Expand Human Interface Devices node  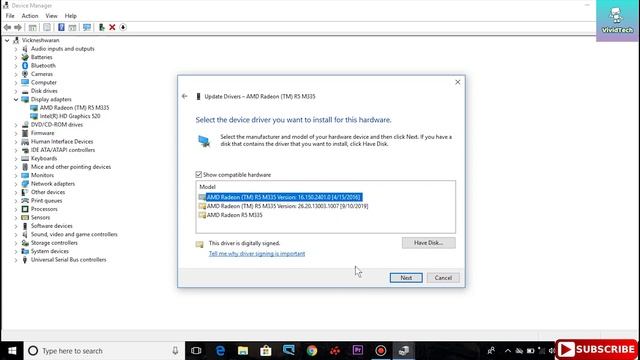pyautogui.click(x=16, y=142)
